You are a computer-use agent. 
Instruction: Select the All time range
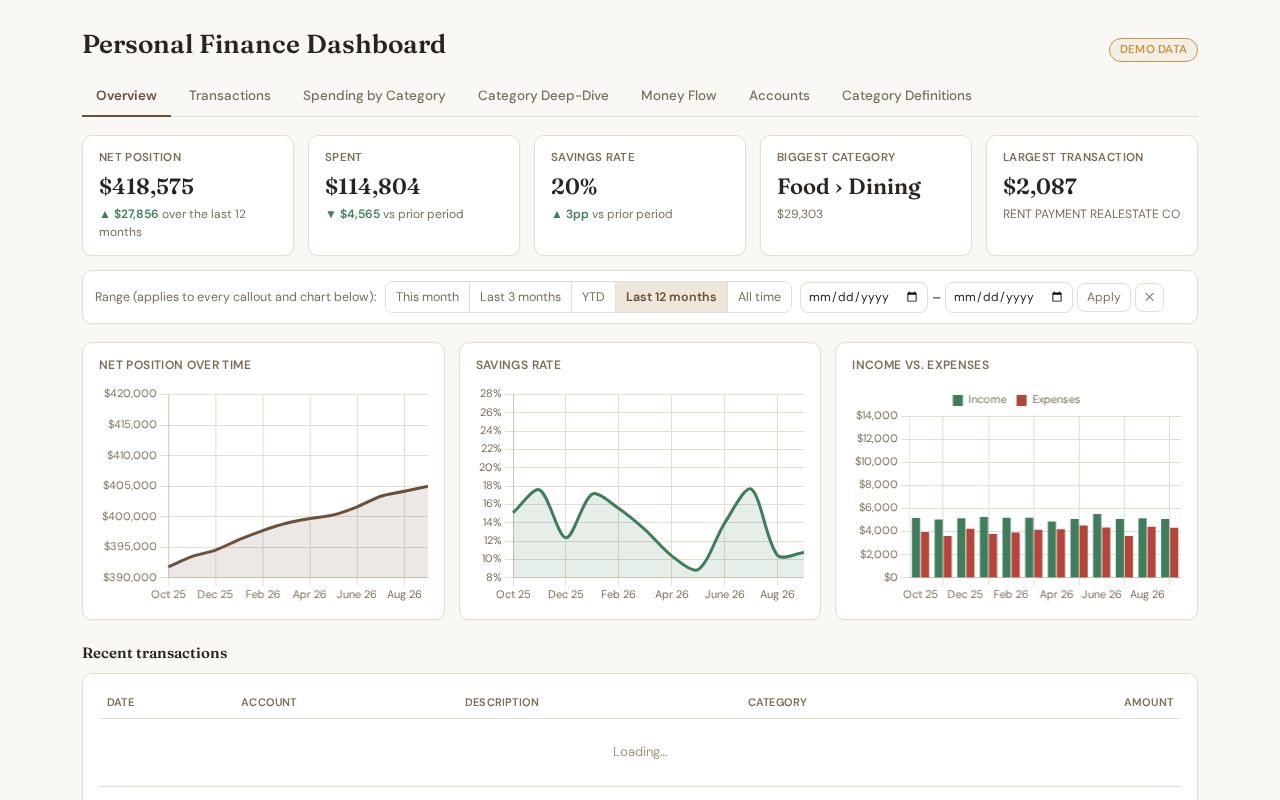(759, 297)
